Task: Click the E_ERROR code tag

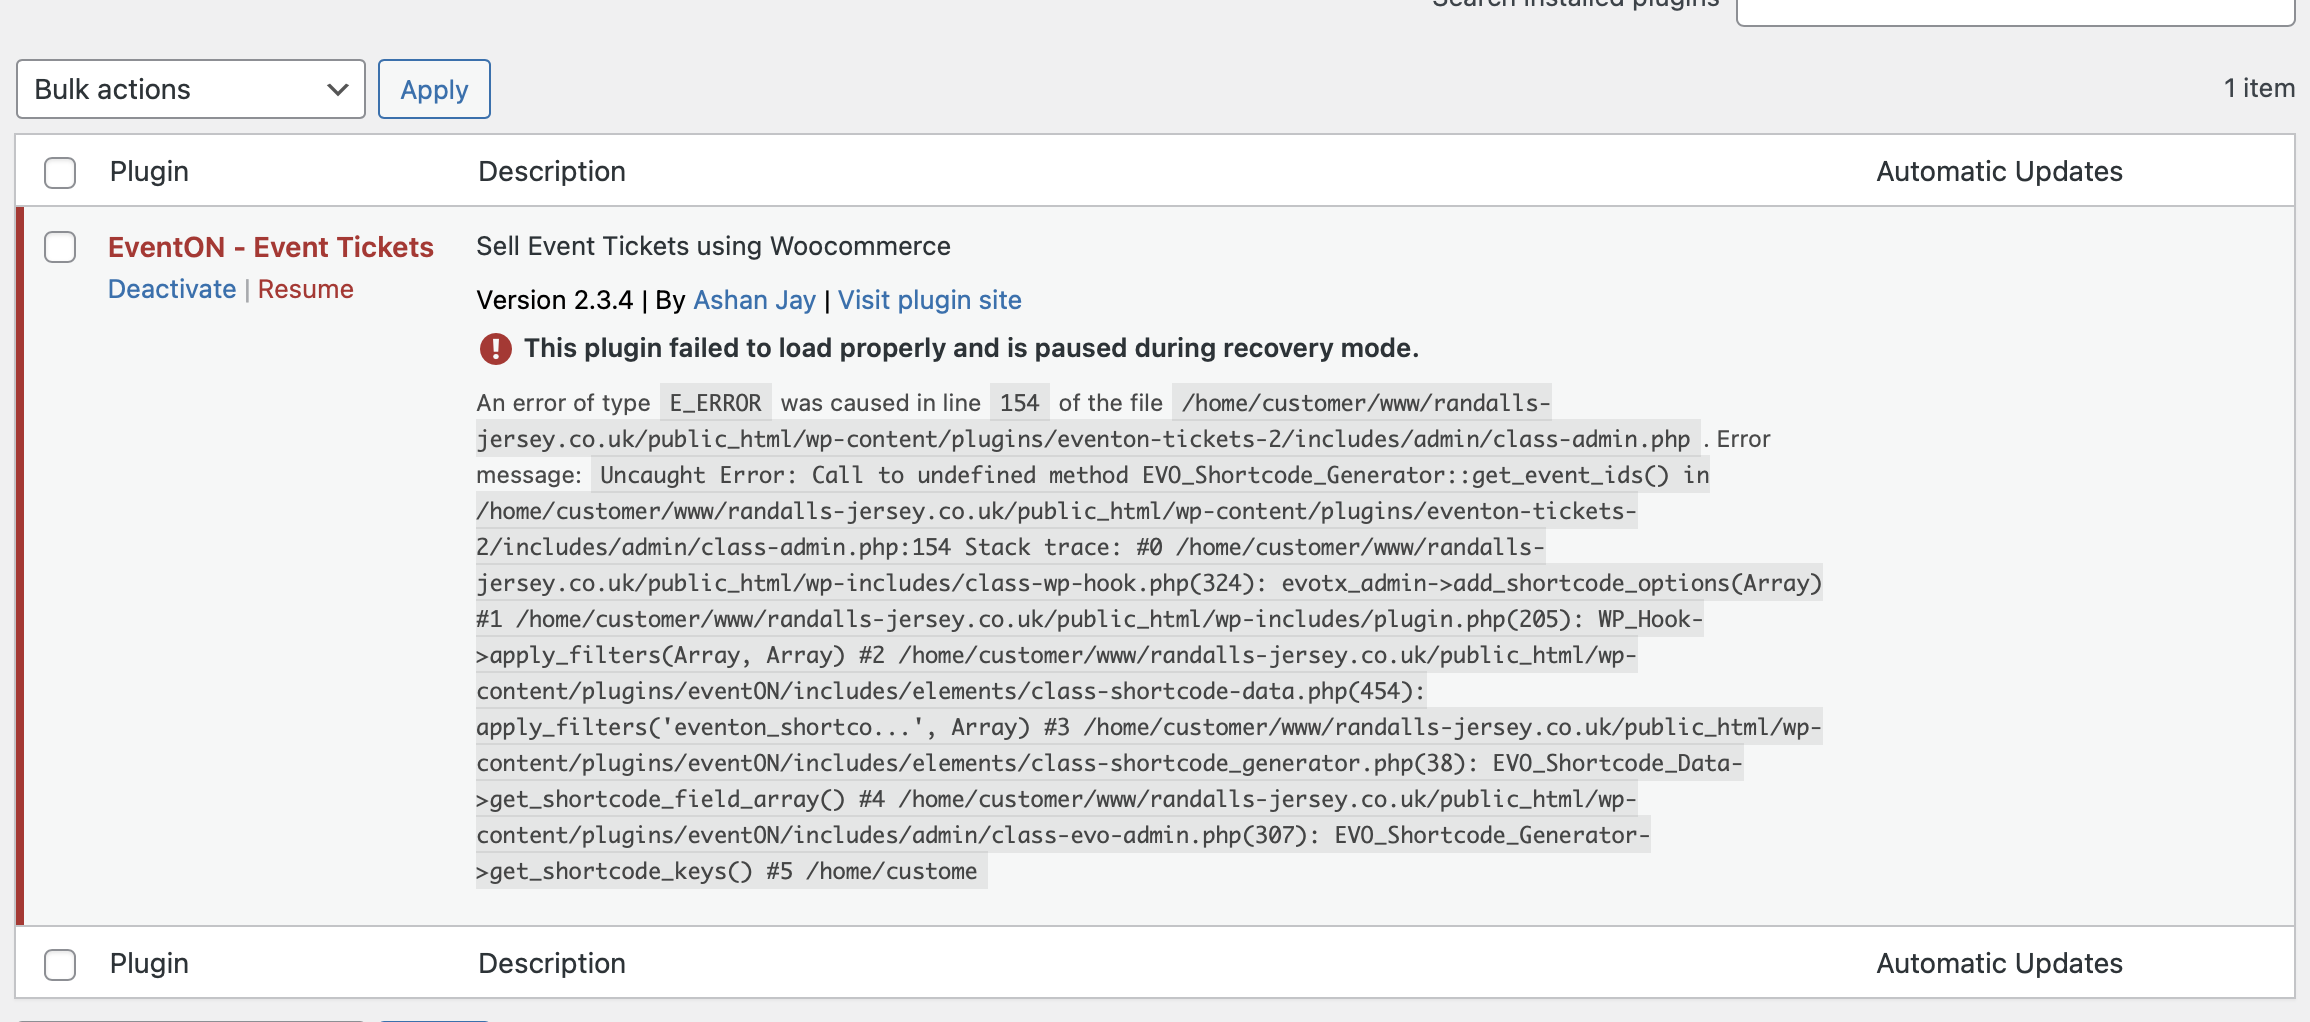Action: click(715, 403)
